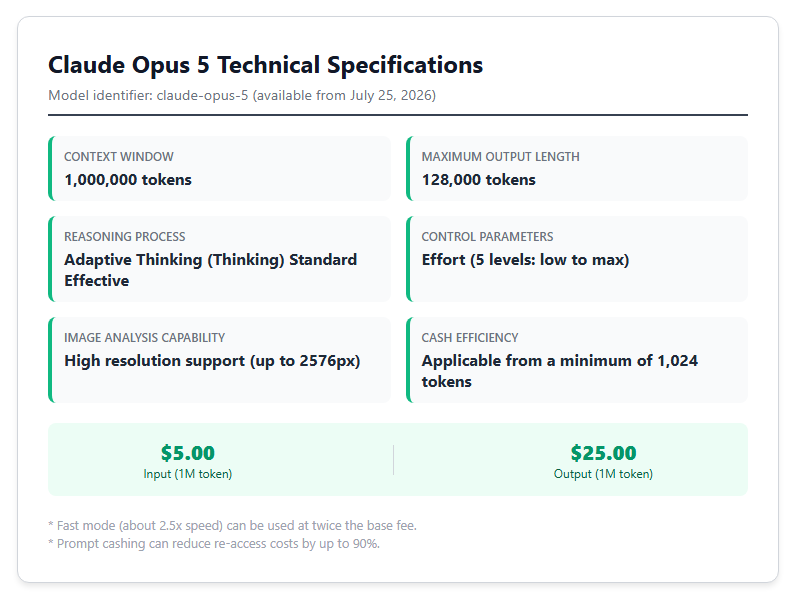This screenshot has width=796, height=604.
Task: Open the Maximum Output Length card
Action: point(577,169)
